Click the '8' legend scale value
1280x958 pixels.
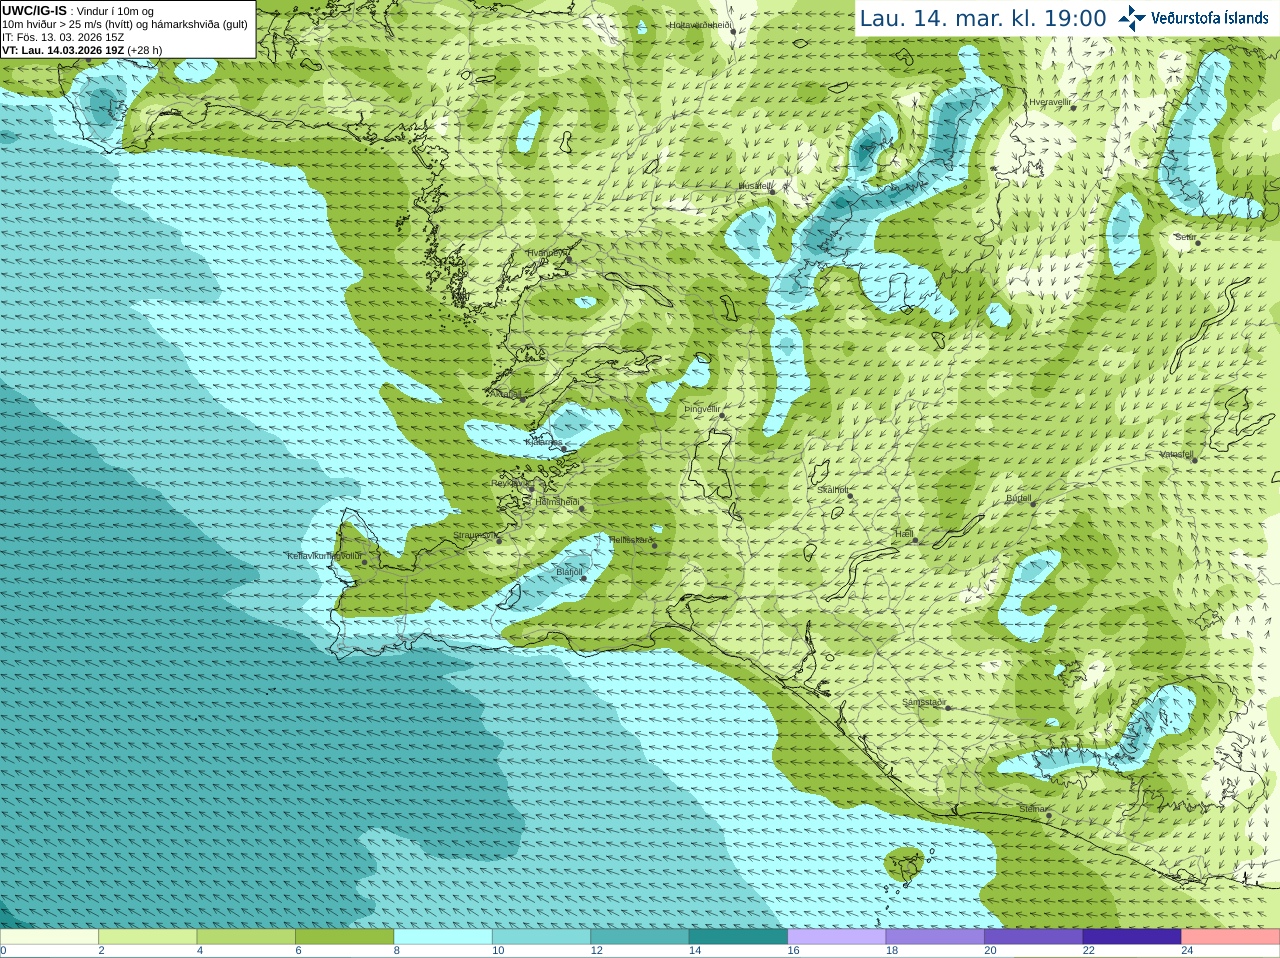click(397, 951)
